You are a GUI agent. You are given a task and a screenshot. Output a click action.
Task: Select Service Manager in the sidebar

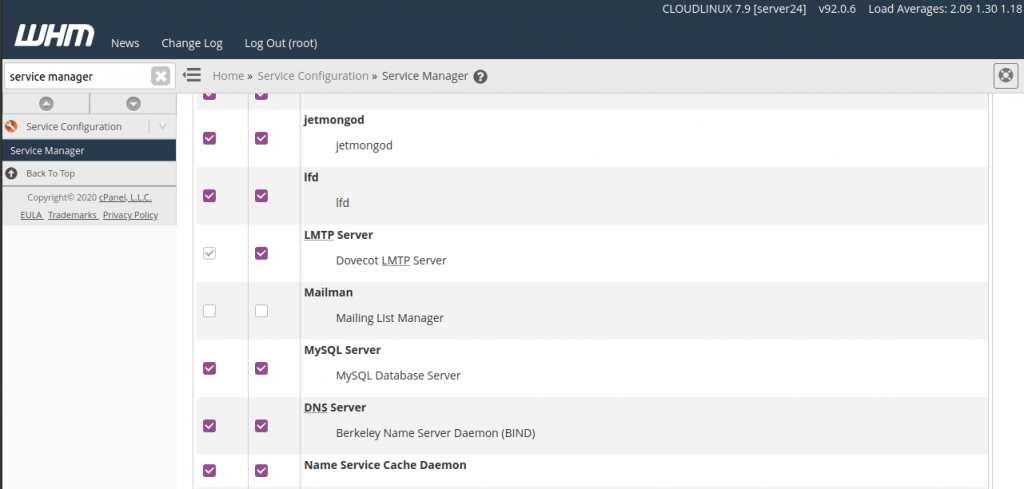click(x=88, y=150)
